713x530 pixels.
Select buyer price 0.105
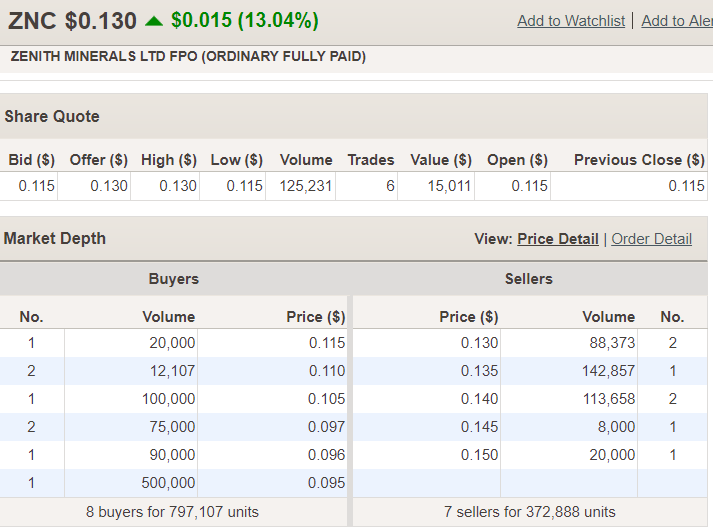coord(326,399)
